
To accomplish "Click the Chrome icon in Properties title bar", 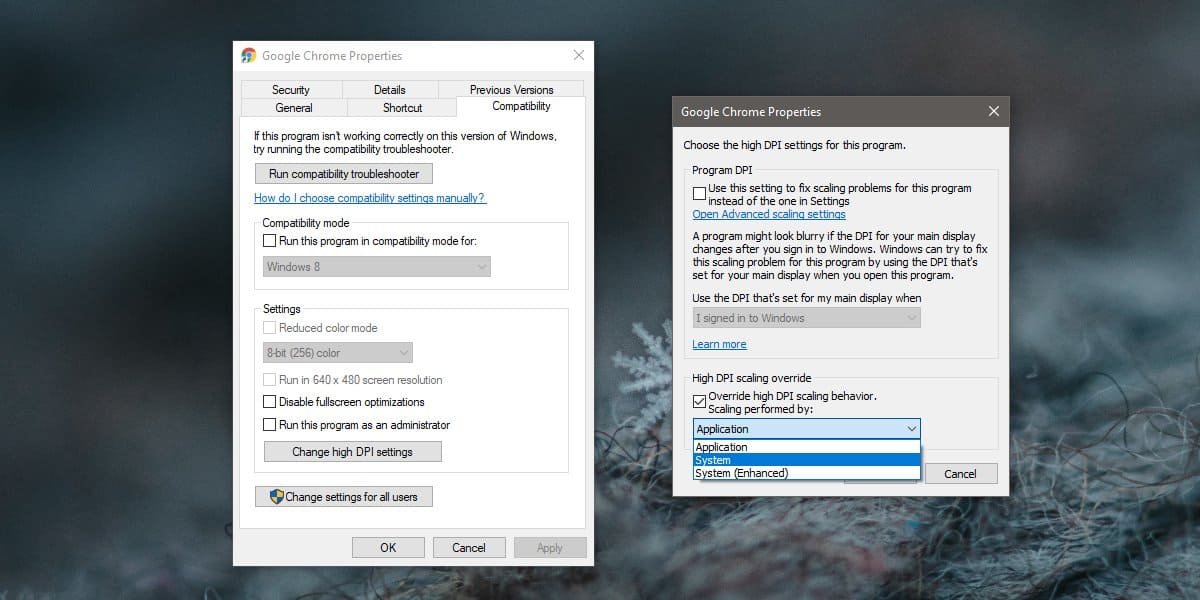I will click(x=249, y=56).
